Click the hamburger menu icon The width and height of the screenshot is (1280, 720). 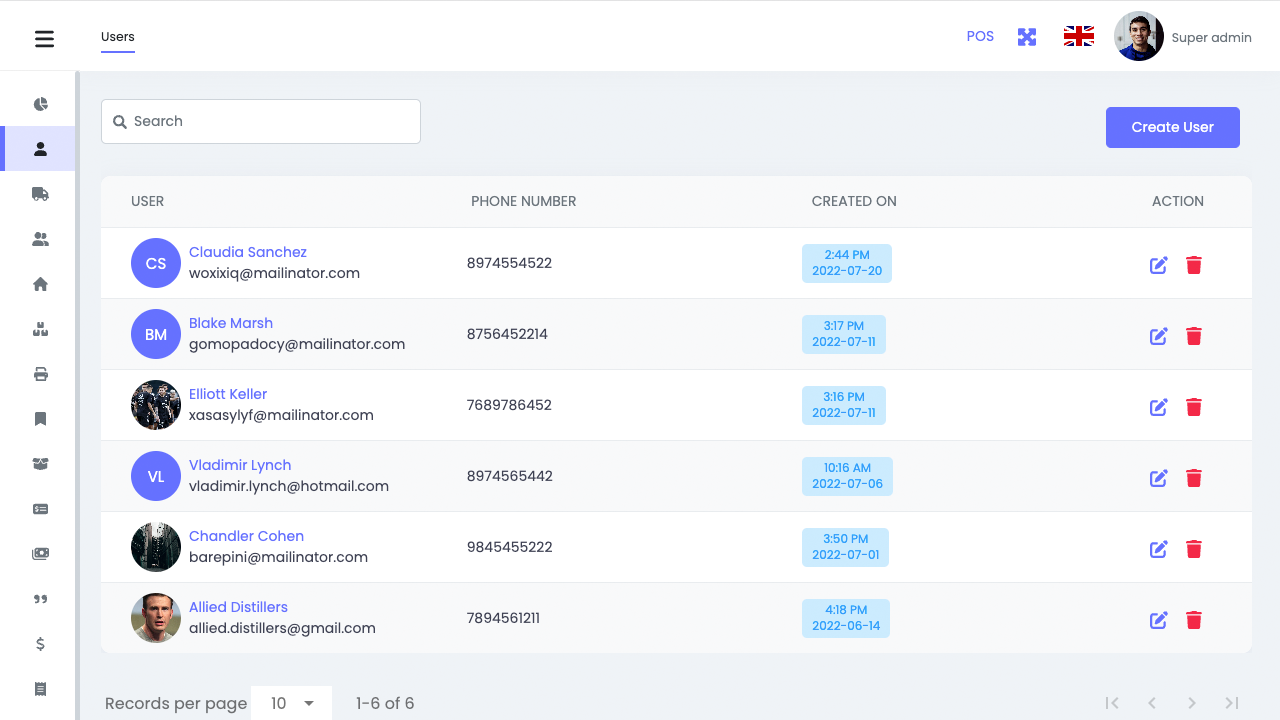44,39
